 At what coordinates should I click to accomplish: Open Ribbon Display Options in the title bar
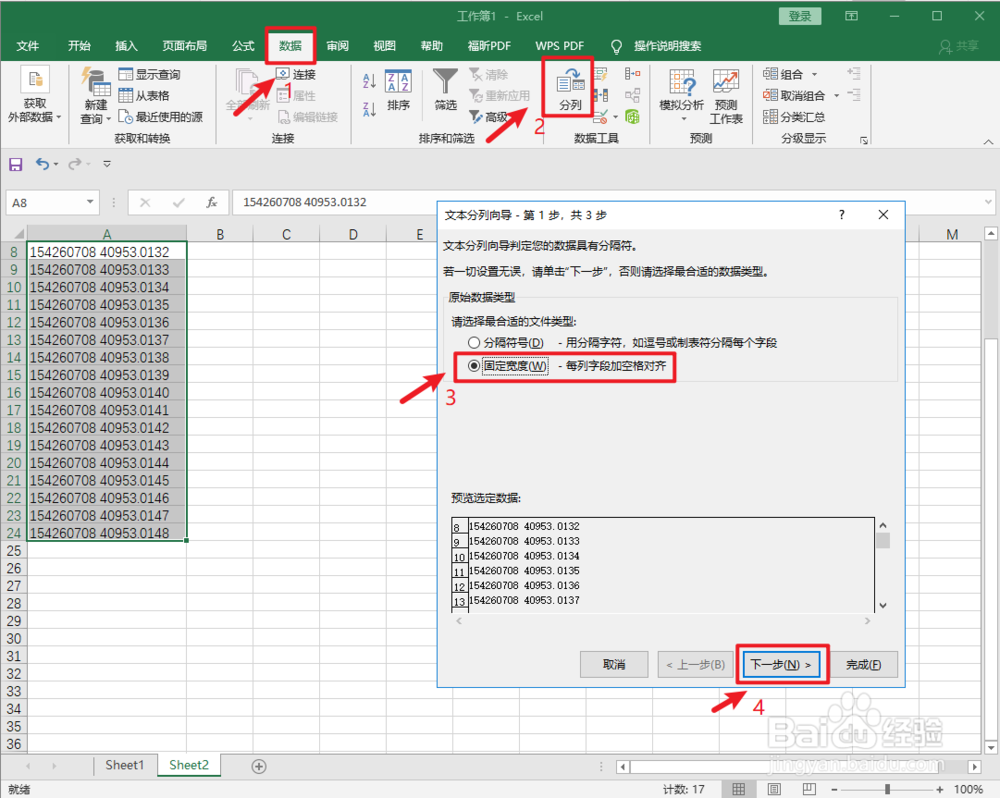coord(851,16)
